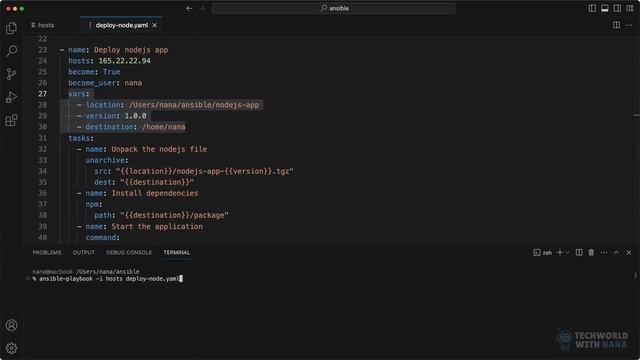Close the terminal panel
This screenshot has width=640, height=360.
coord(629,253)
